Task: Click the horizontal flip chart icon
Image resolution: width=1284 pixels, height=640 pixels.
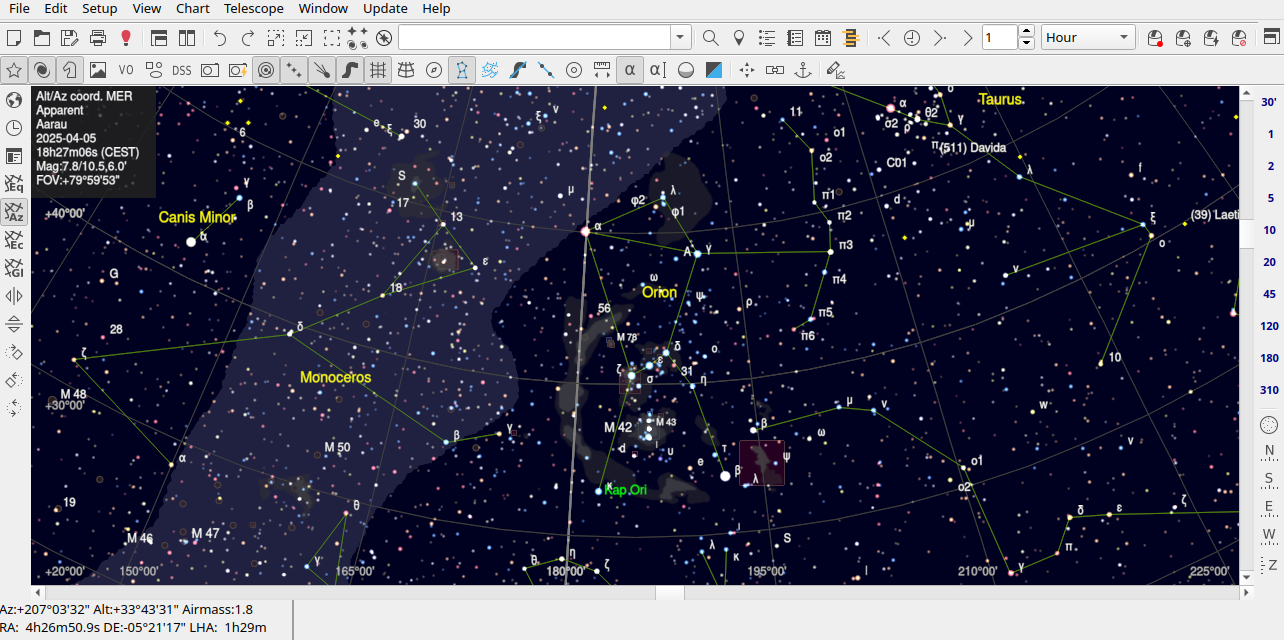Action: pos(14,296)
